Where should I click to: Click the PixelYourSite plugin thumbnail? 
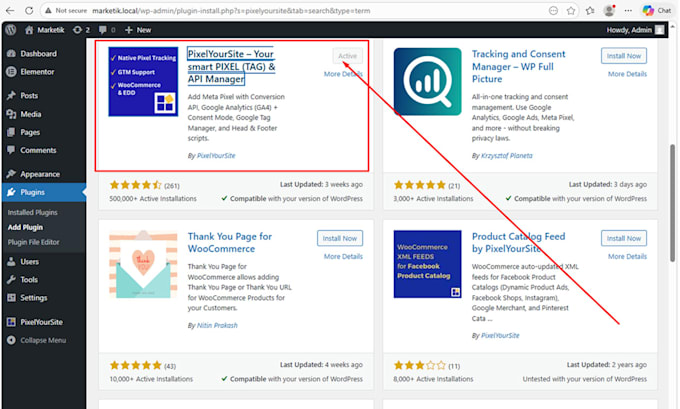point(143,82)
